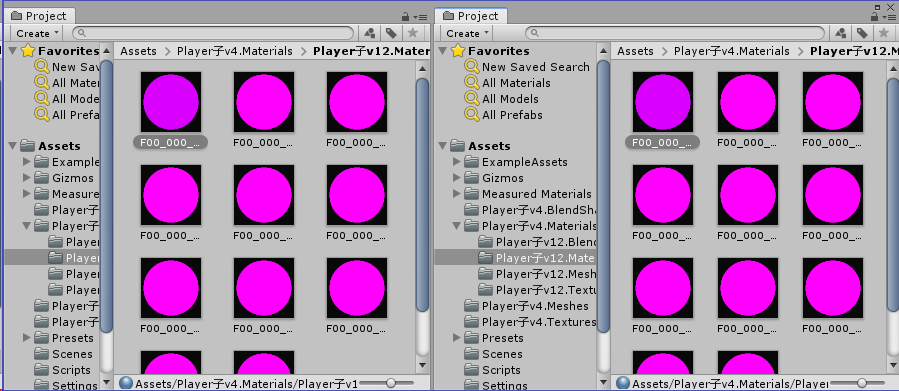The image size is (899, 391).
Task: Select Settings folder in right window
Action: click(505, 386)
